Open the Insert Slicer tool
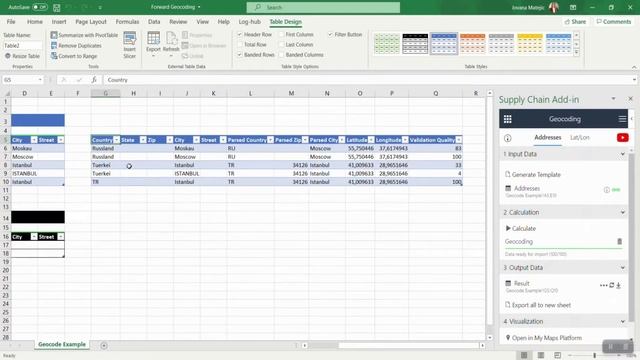This screenshot has width=640, height=360. point(129,45)
